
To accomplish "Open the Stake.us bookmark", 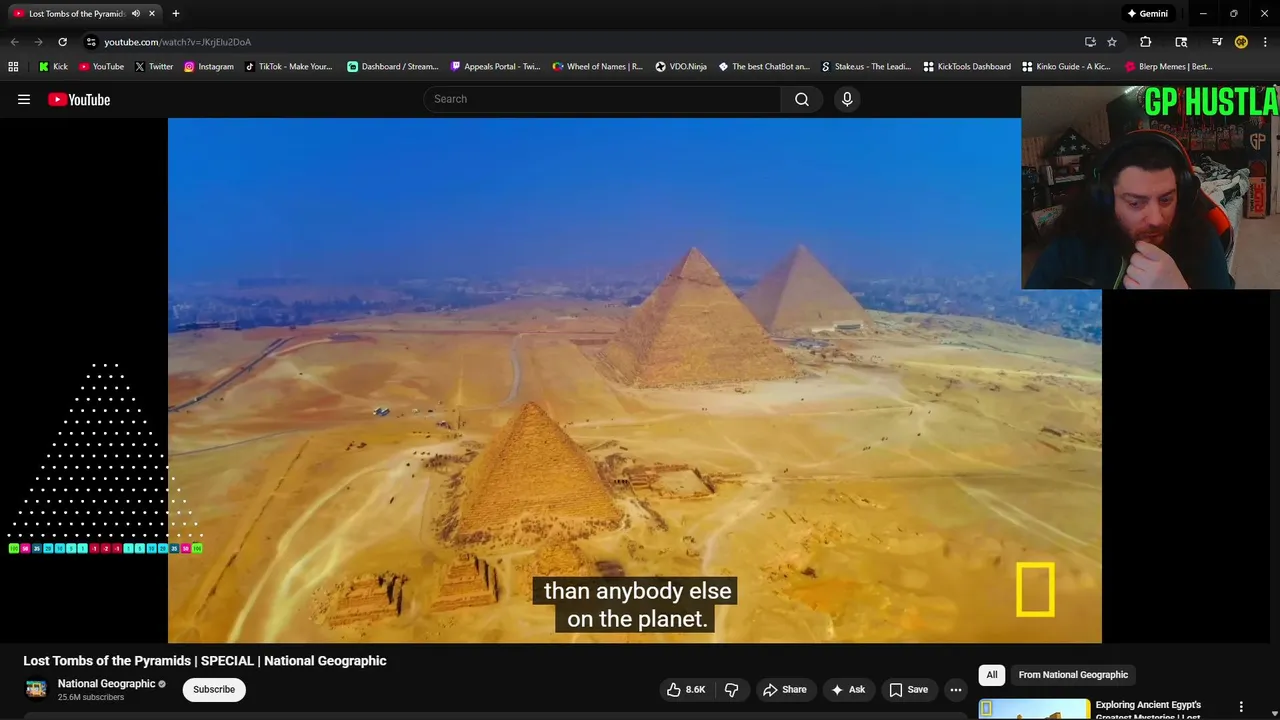I will (x=866, y=67).
